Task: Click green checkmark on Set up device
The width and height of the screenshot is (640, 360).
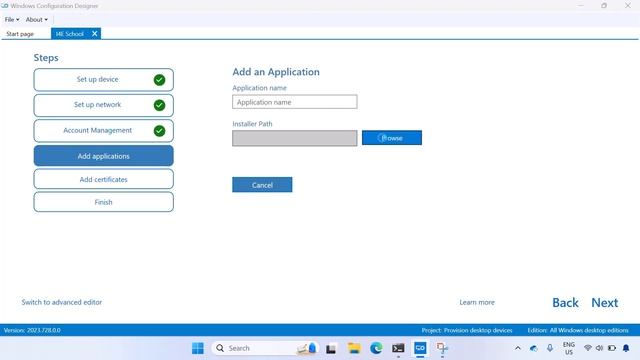Action: click(159, 80)
